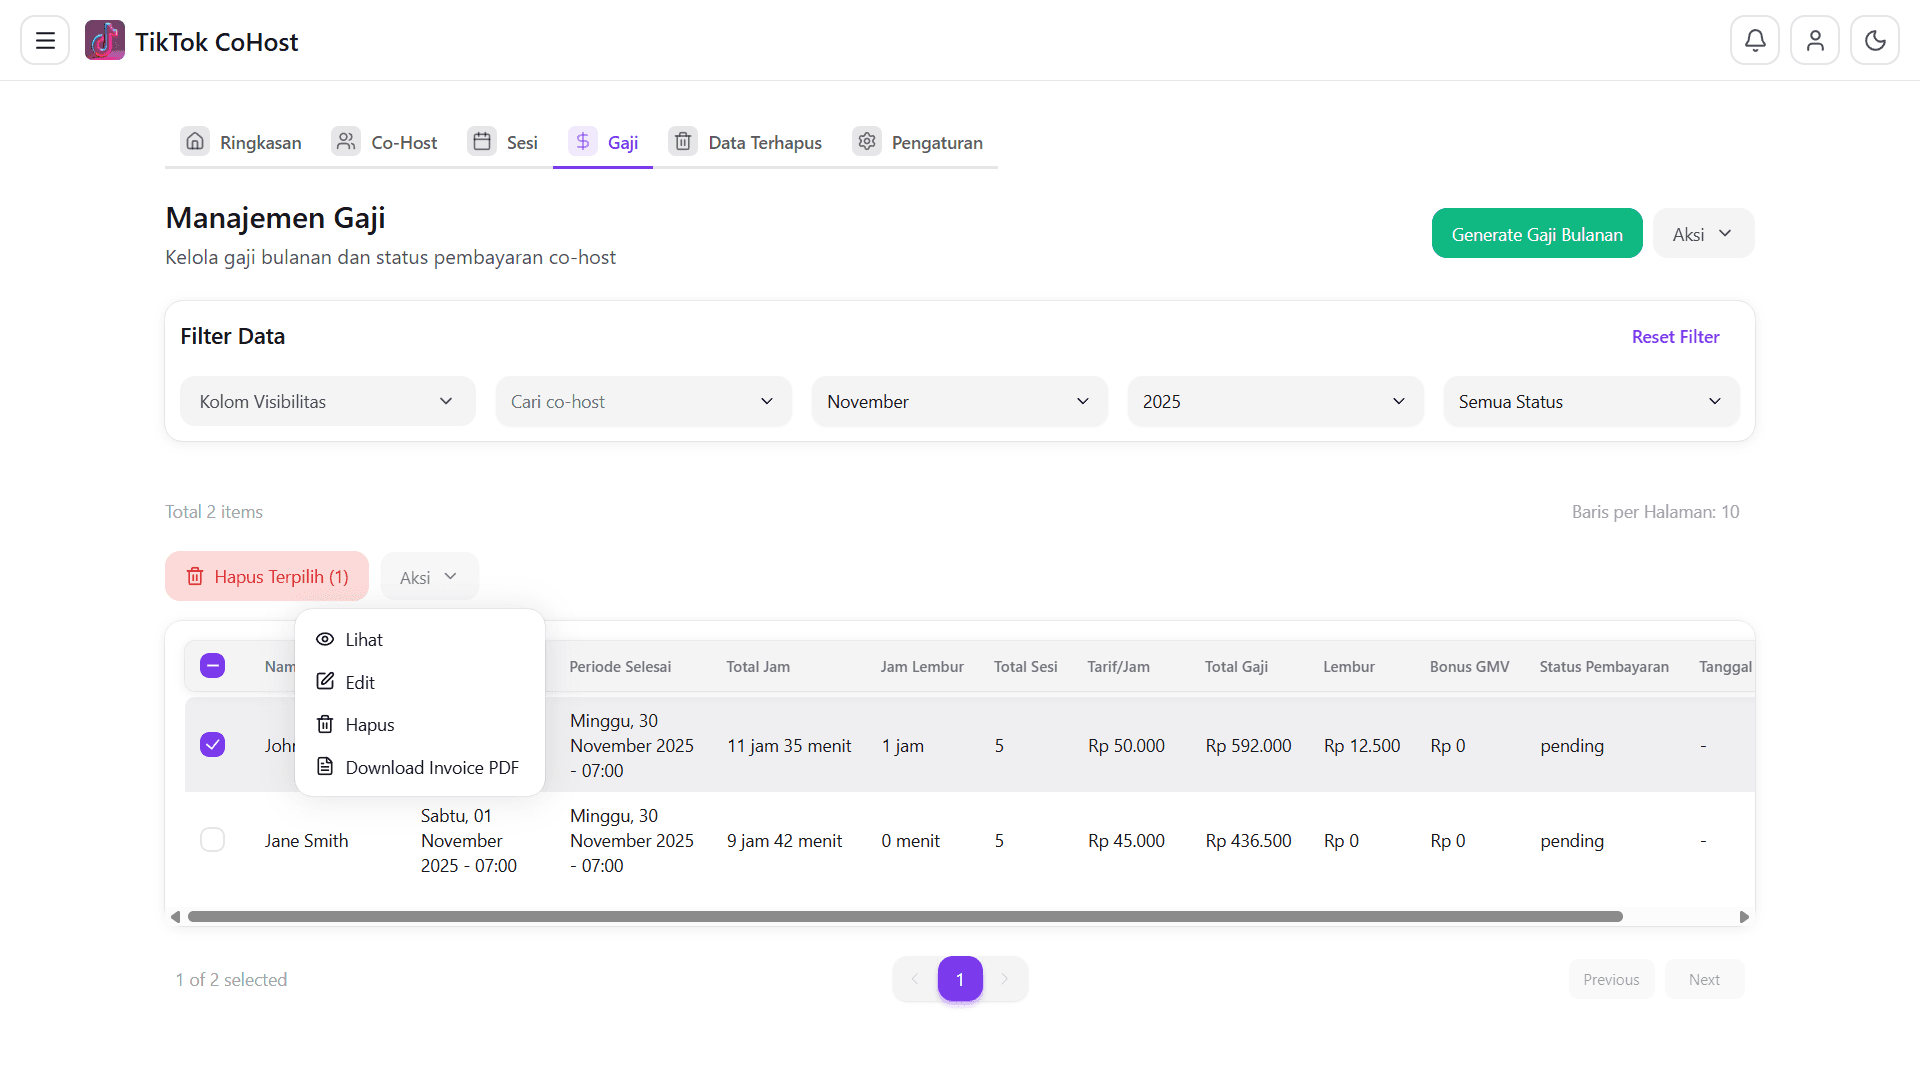Toggle dark mode with the moon icon

[x=1875, y=40]
